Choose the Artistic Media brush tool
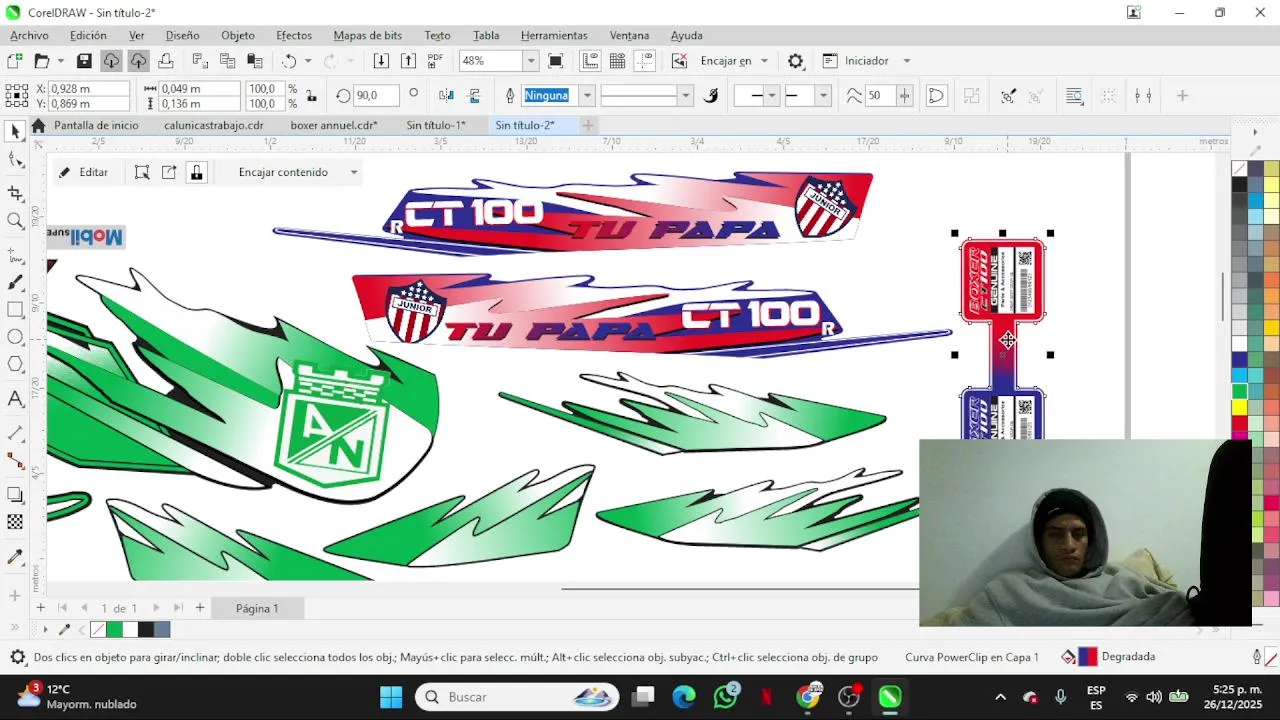The image size is (1280, 720). coord(15,284)
